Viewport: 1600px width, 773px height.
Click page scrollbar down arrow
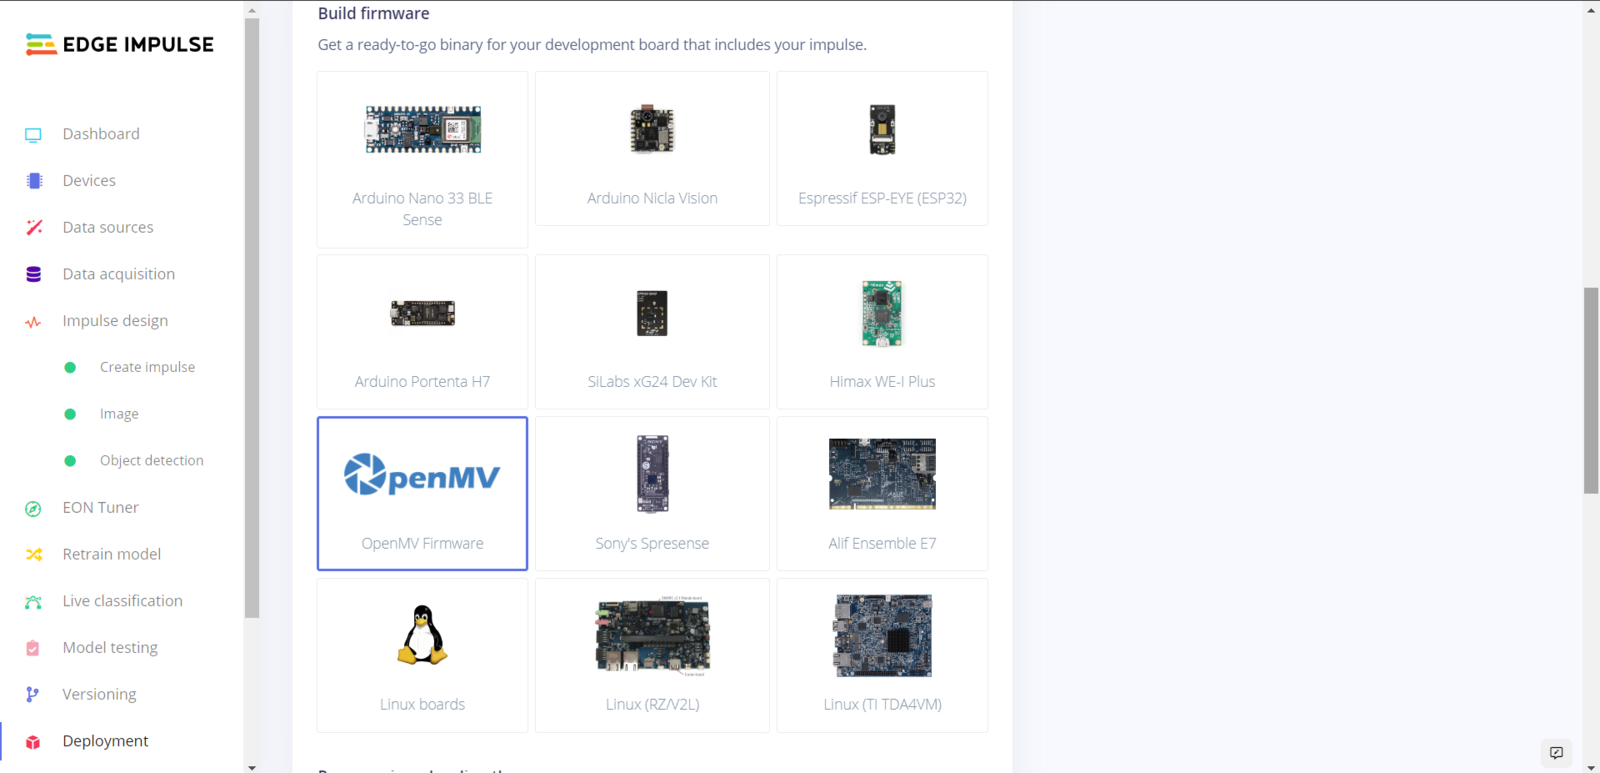[1591, 767]
